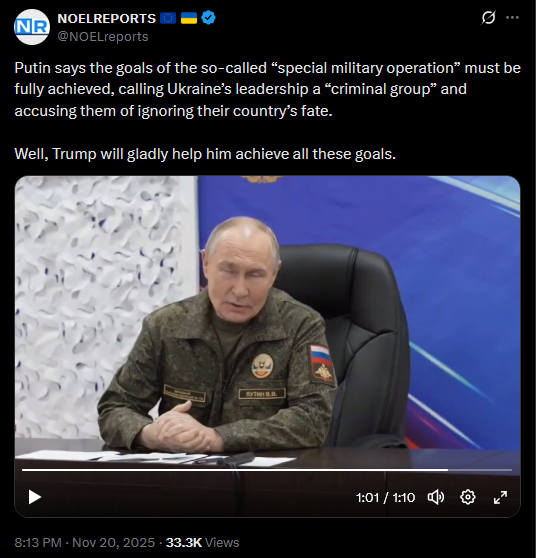
Task: Click the EU flag emoji beside the name
Action: (x=168, y=18)
